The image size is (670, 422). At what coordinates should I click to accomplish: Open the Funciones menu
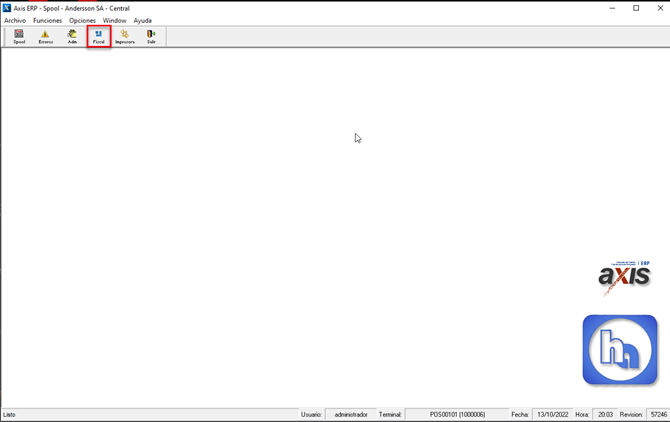[x=47, y=20]
